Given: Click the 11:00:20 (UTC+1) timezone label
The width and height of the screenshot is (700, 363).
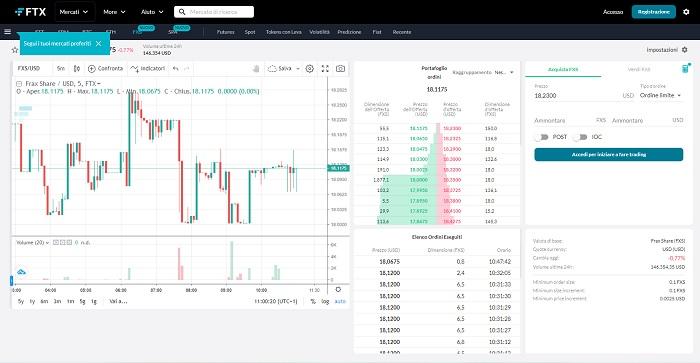Looking at the screenshot, I should point(275,301).
